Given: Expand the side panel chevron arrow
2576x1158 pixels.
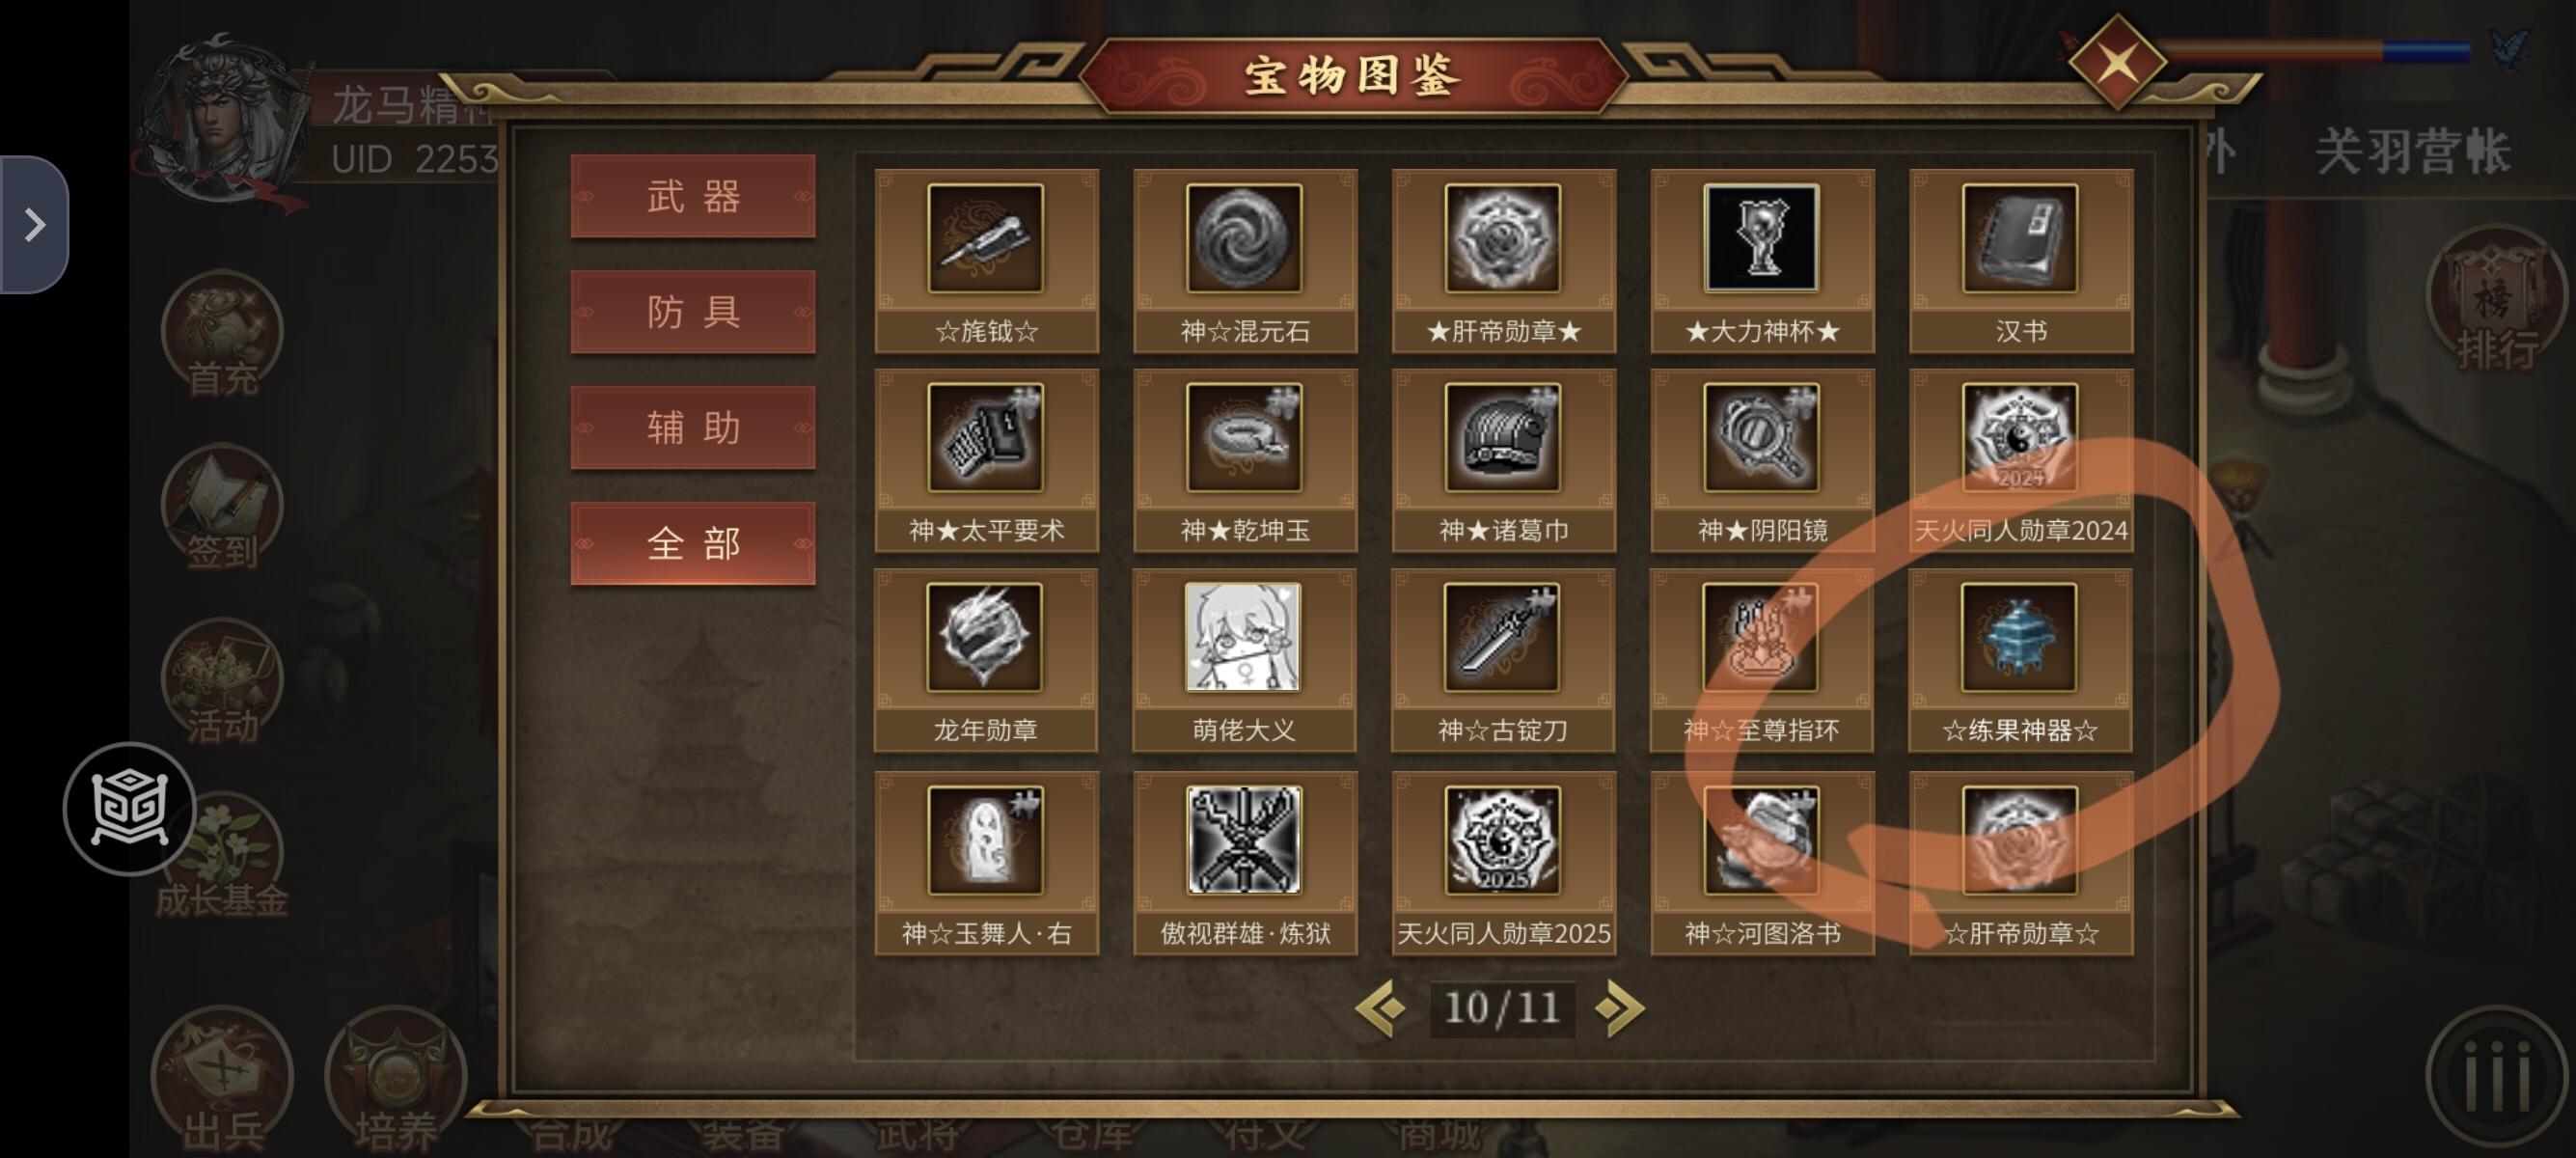Looking at the screenshot, I should coord(34,224).
